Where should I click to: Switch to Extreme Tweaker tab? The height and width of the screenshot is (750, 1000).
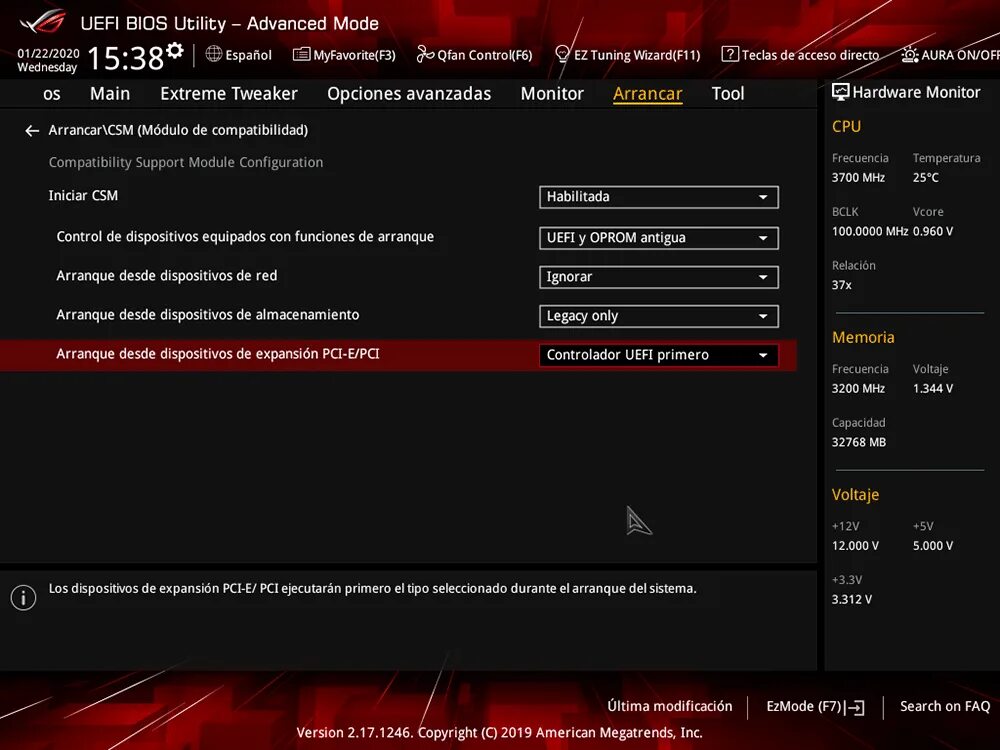coord(229,94)
